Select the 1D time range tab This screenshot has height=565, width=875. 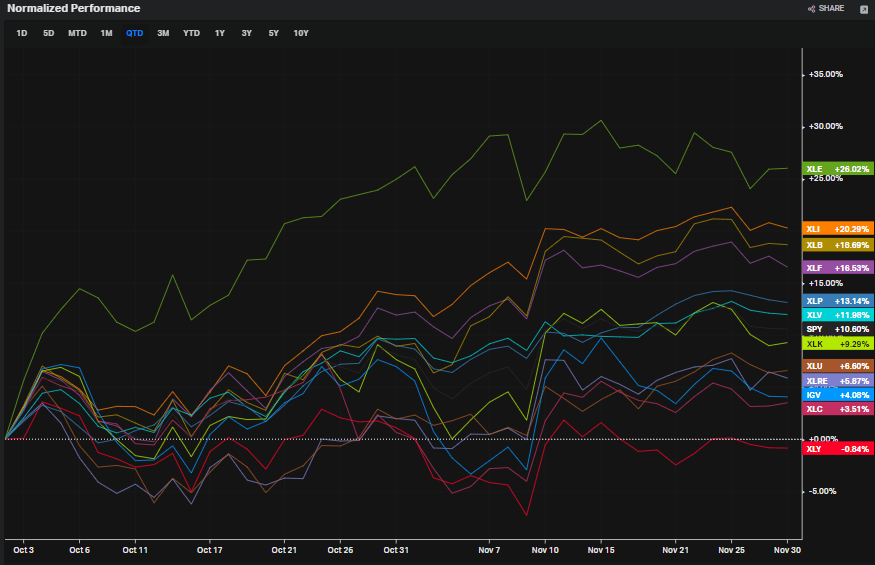click(x=22, y=33)
